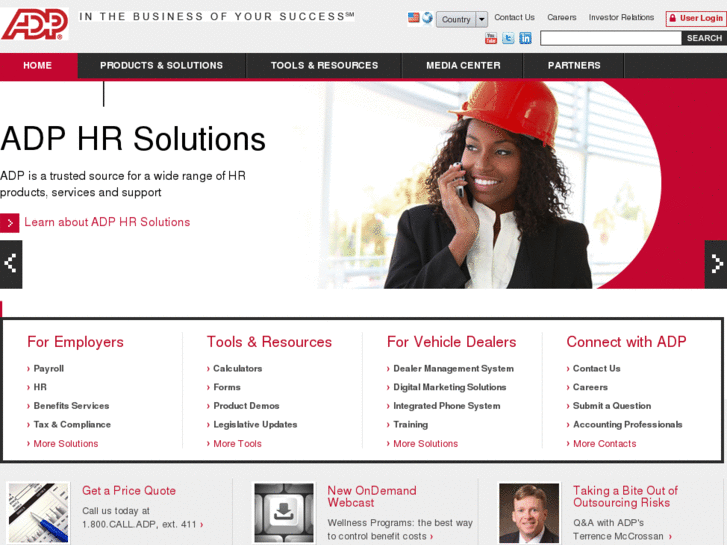
Task: Show the previous hero slide arrow
Action: point(11,264)
